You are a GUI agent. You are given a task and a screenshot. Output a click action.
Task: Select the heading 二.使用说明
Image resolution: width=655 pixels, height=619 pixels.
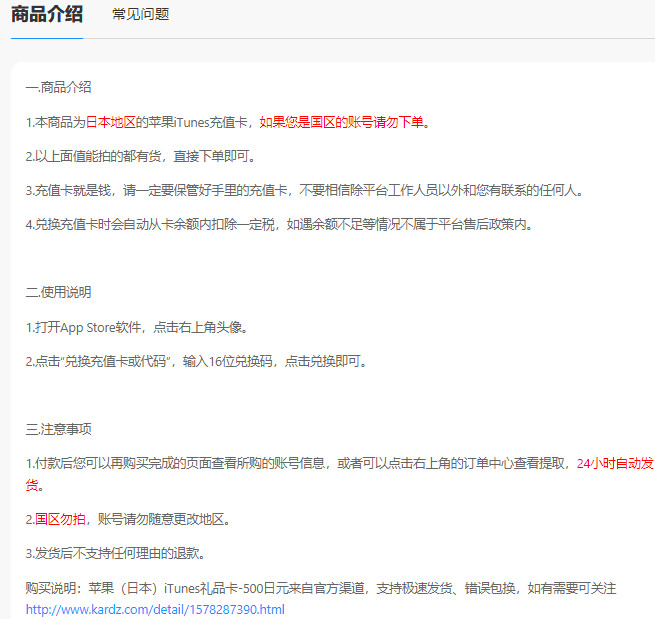pyautogui.click(x=58, y=292)
